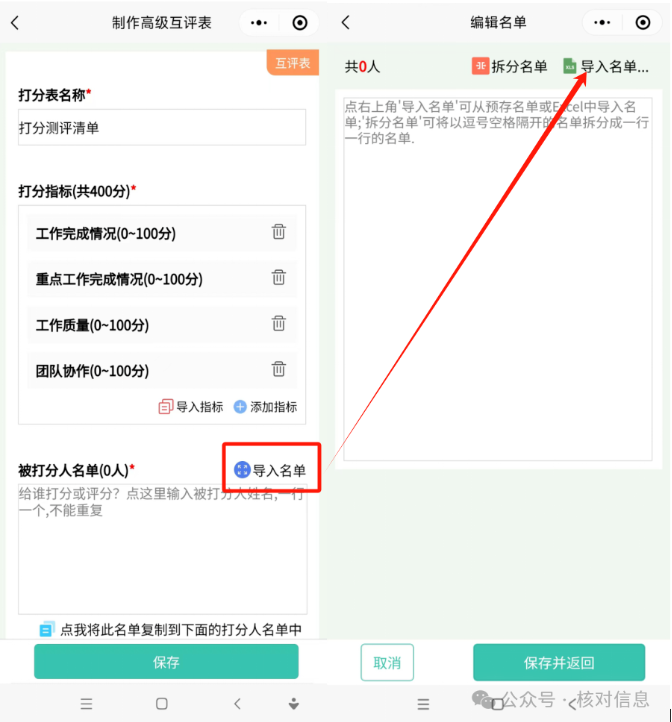The height and width of the screenshot is (722, 672).
Task: Remove 工作质量 indicator using trash icon
Action: pos(278,323)
